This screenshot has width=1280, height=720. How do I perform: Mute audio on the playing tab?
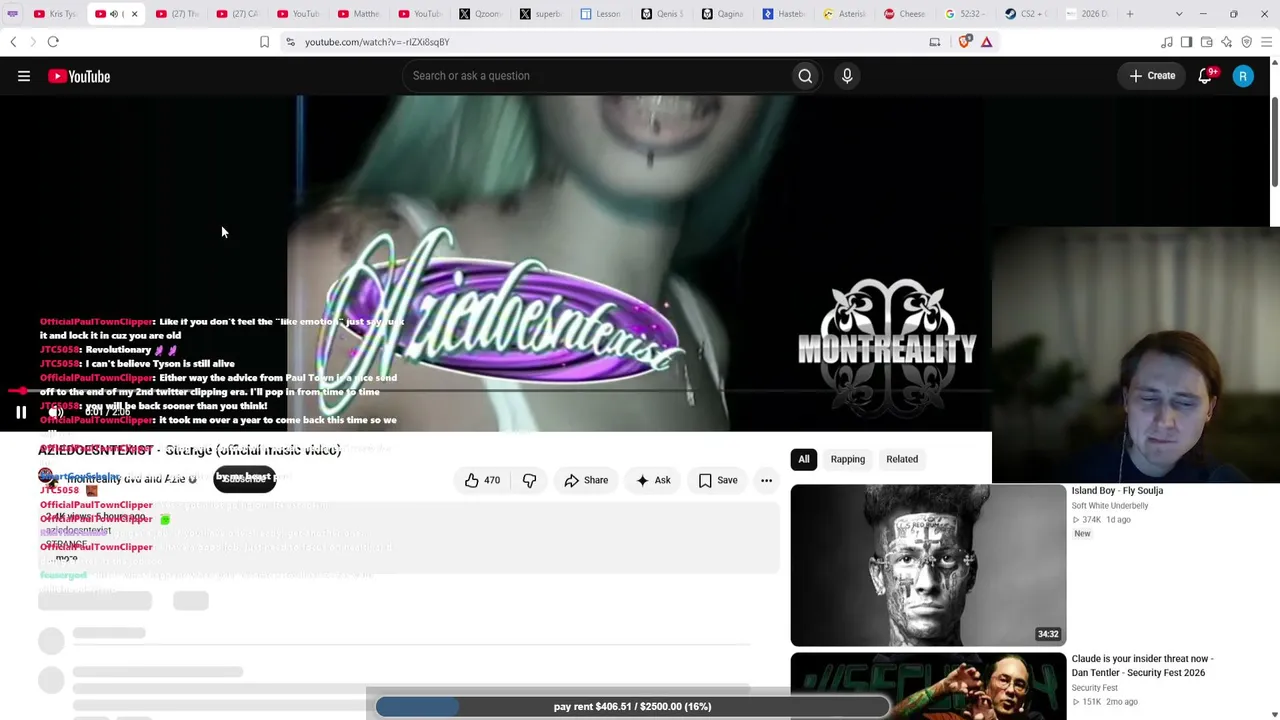(114, 14)
